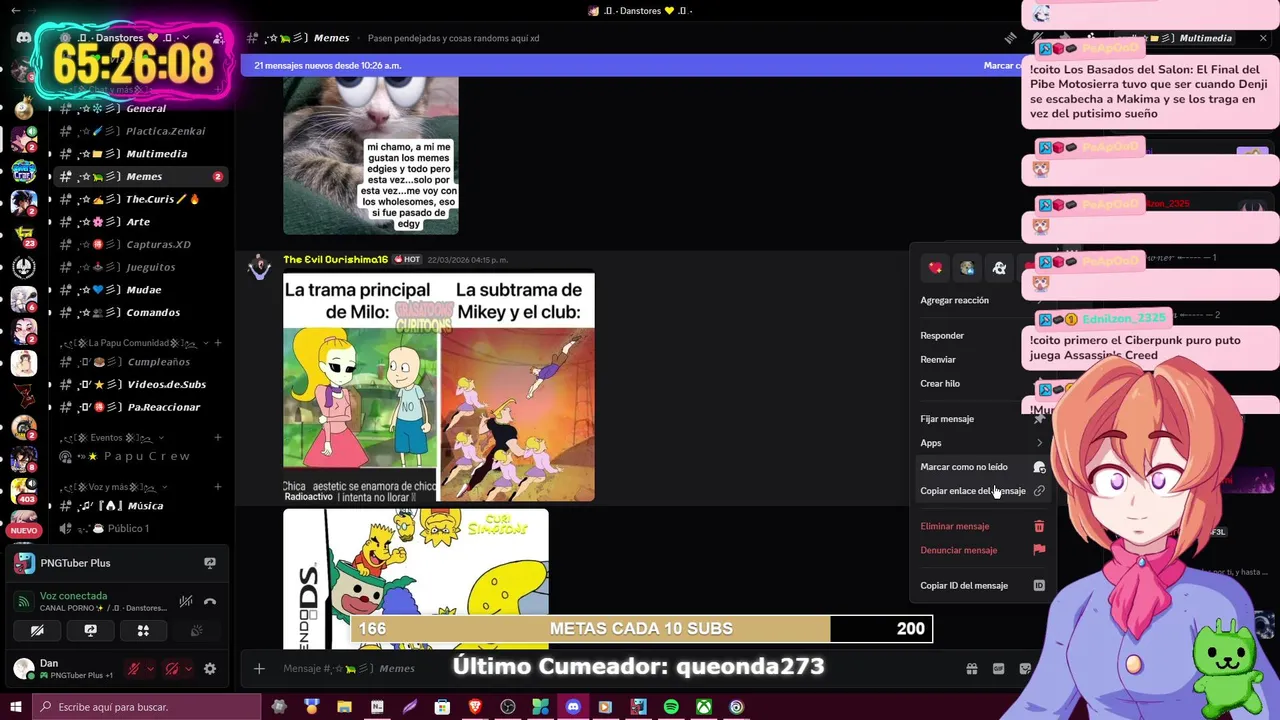Toggle camera on in voice panel
Image resolution: width=1280 pixels, height=720 pixels.
click(x=37, y=630)
